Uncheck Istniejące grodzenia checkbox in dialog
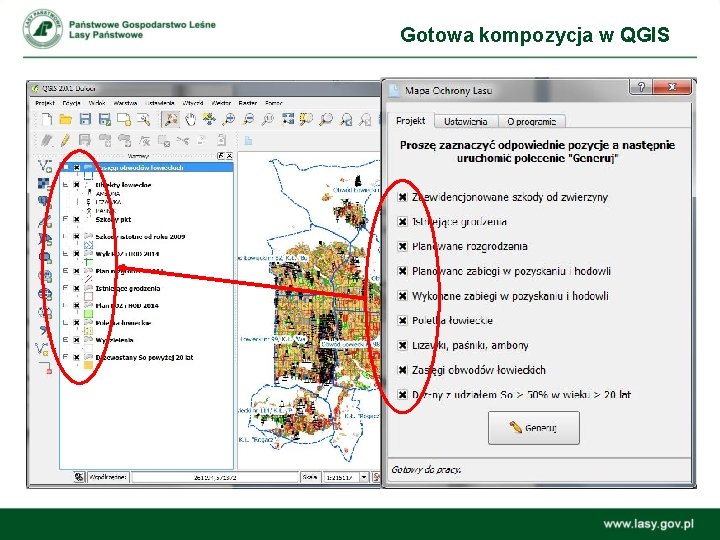Screen dimensions: 720x540 tap(402, 221)
